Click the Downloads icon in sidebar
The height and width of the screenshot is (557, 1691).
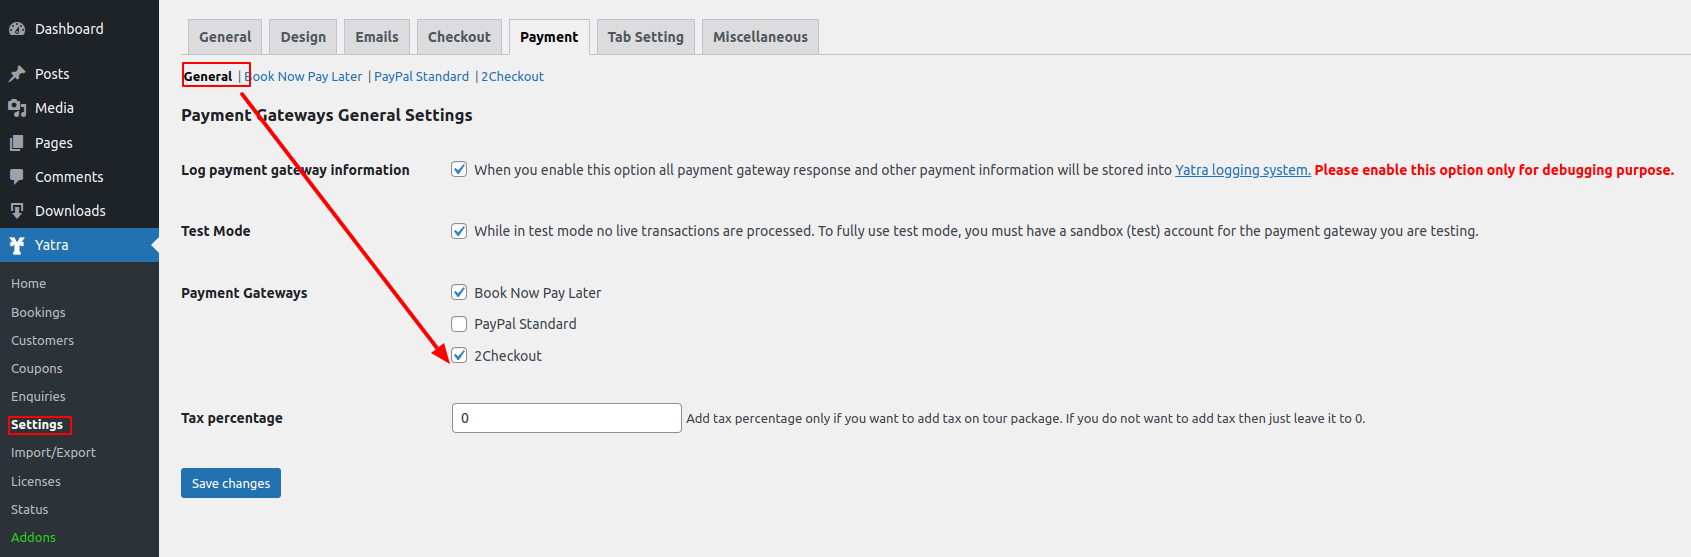tap(17, 211)
